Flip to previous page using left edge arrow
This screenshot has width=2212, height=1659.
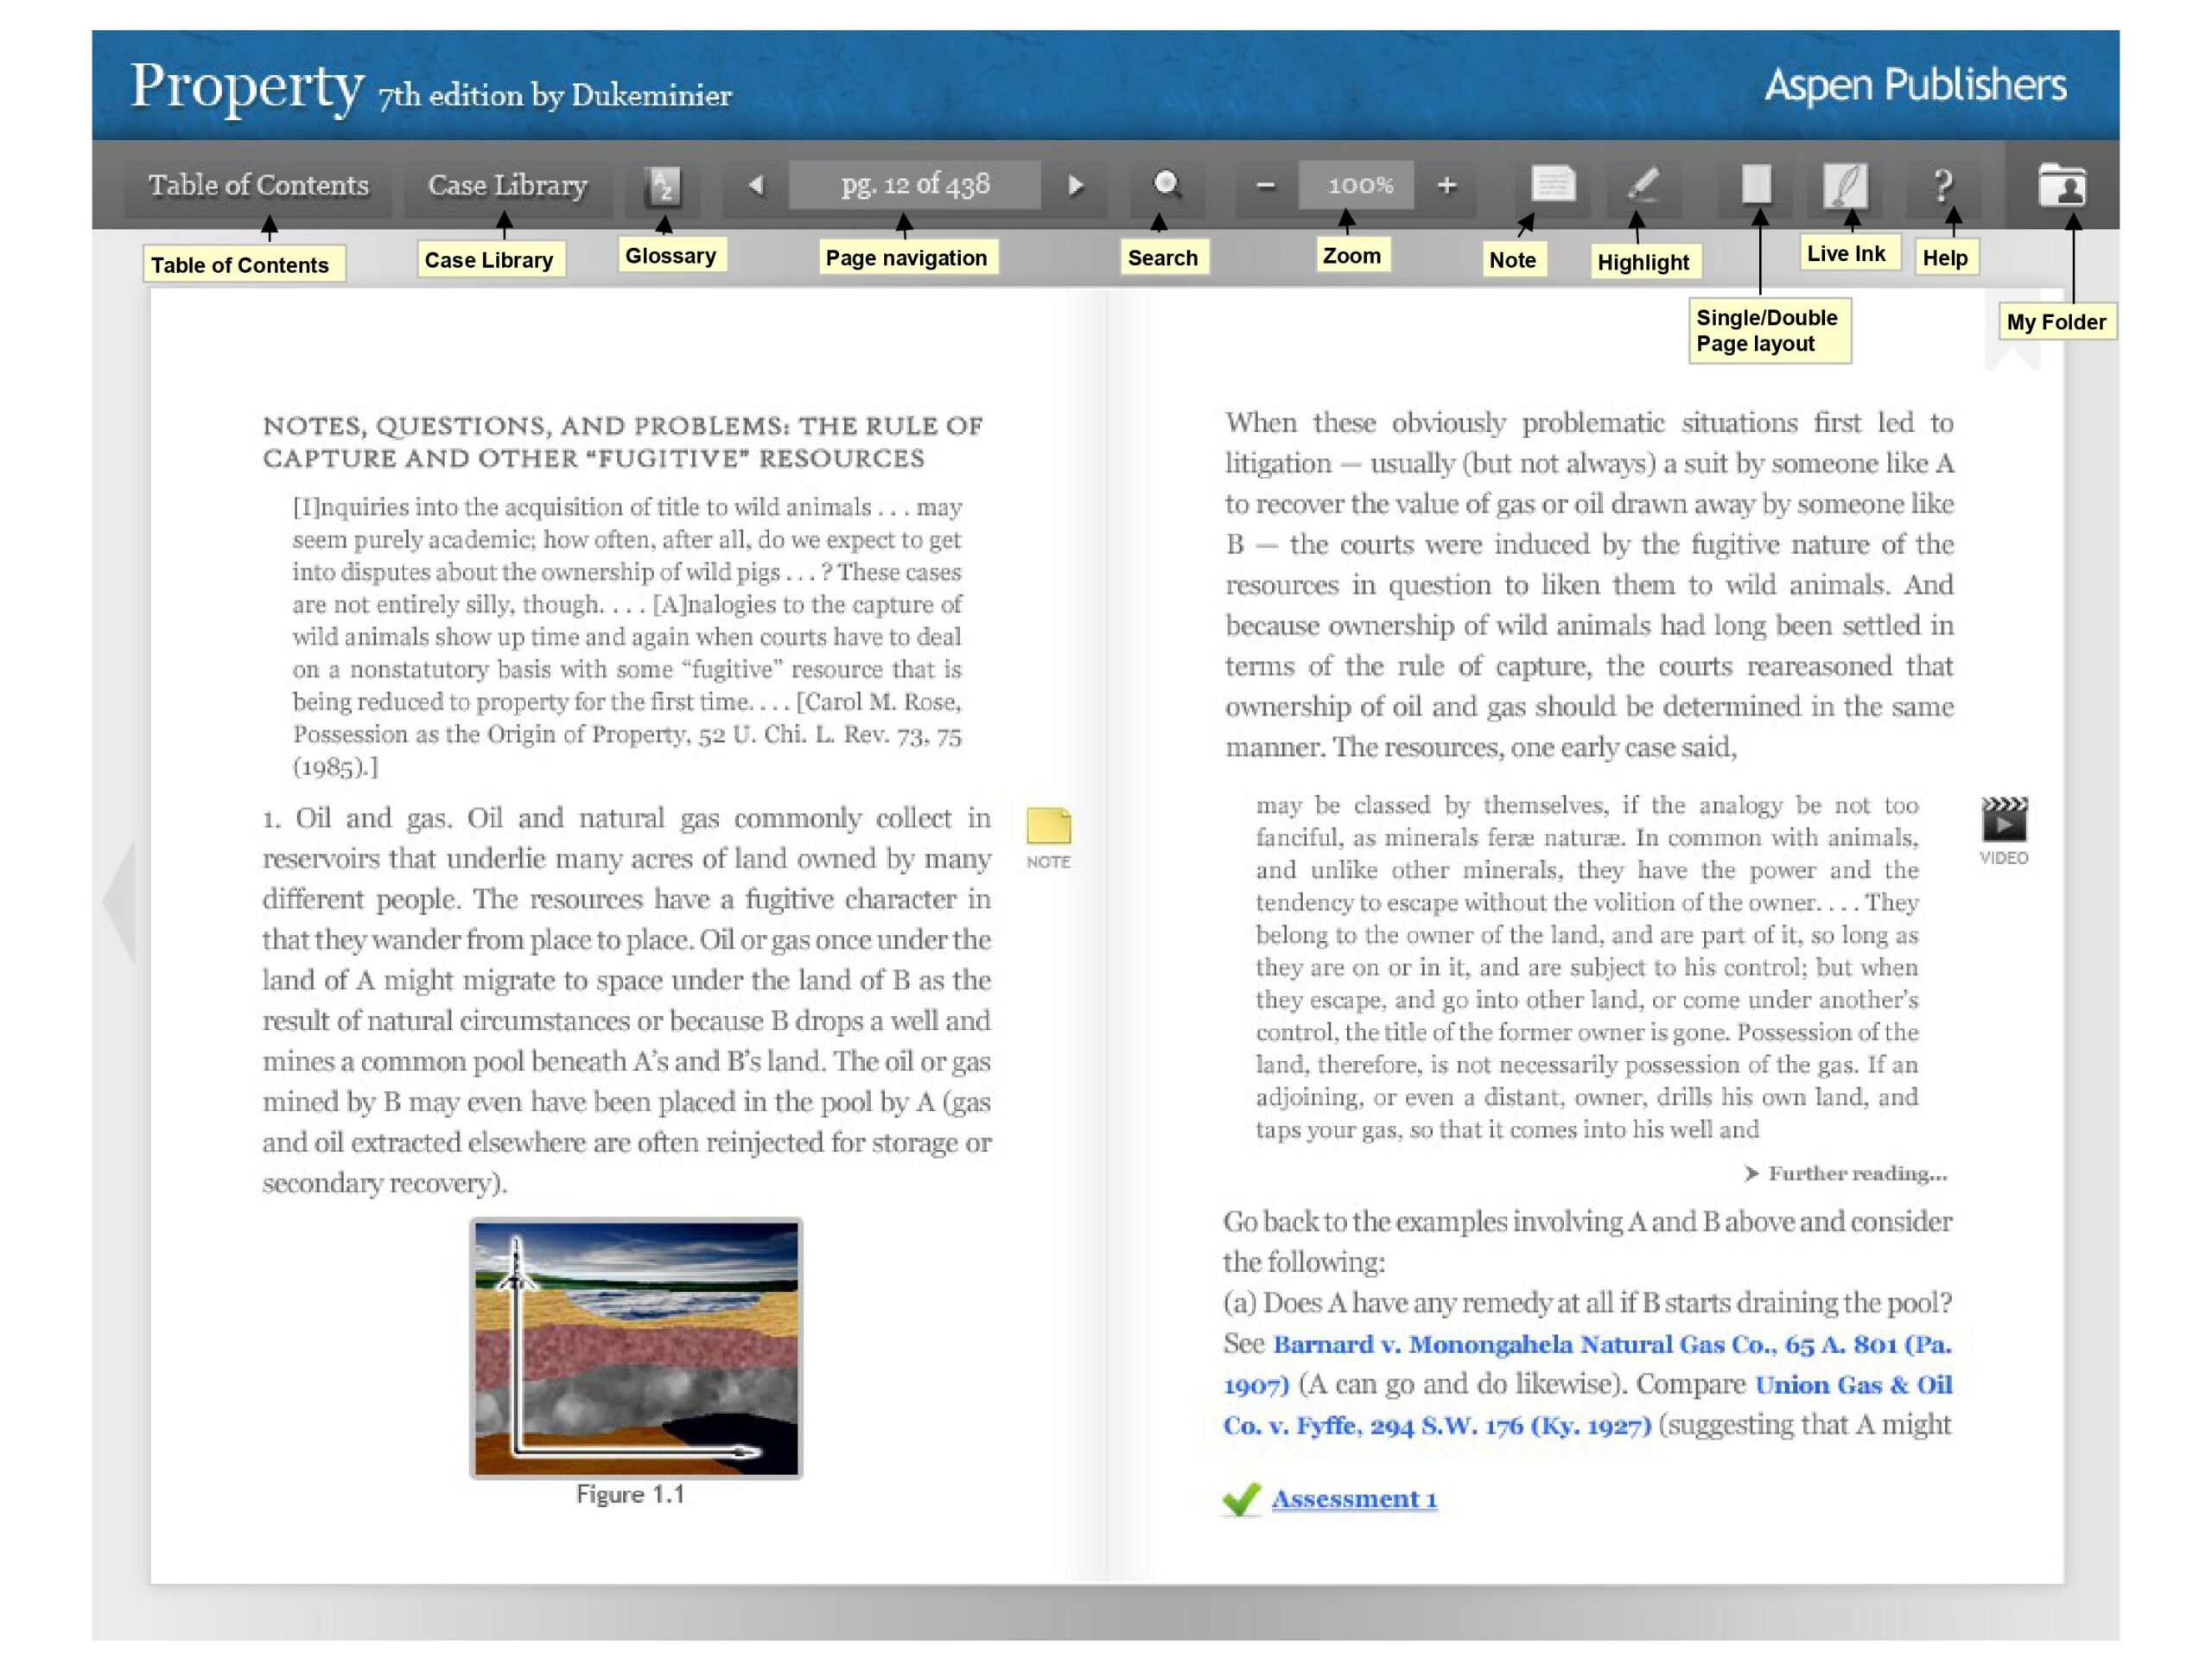pos(120,900)
